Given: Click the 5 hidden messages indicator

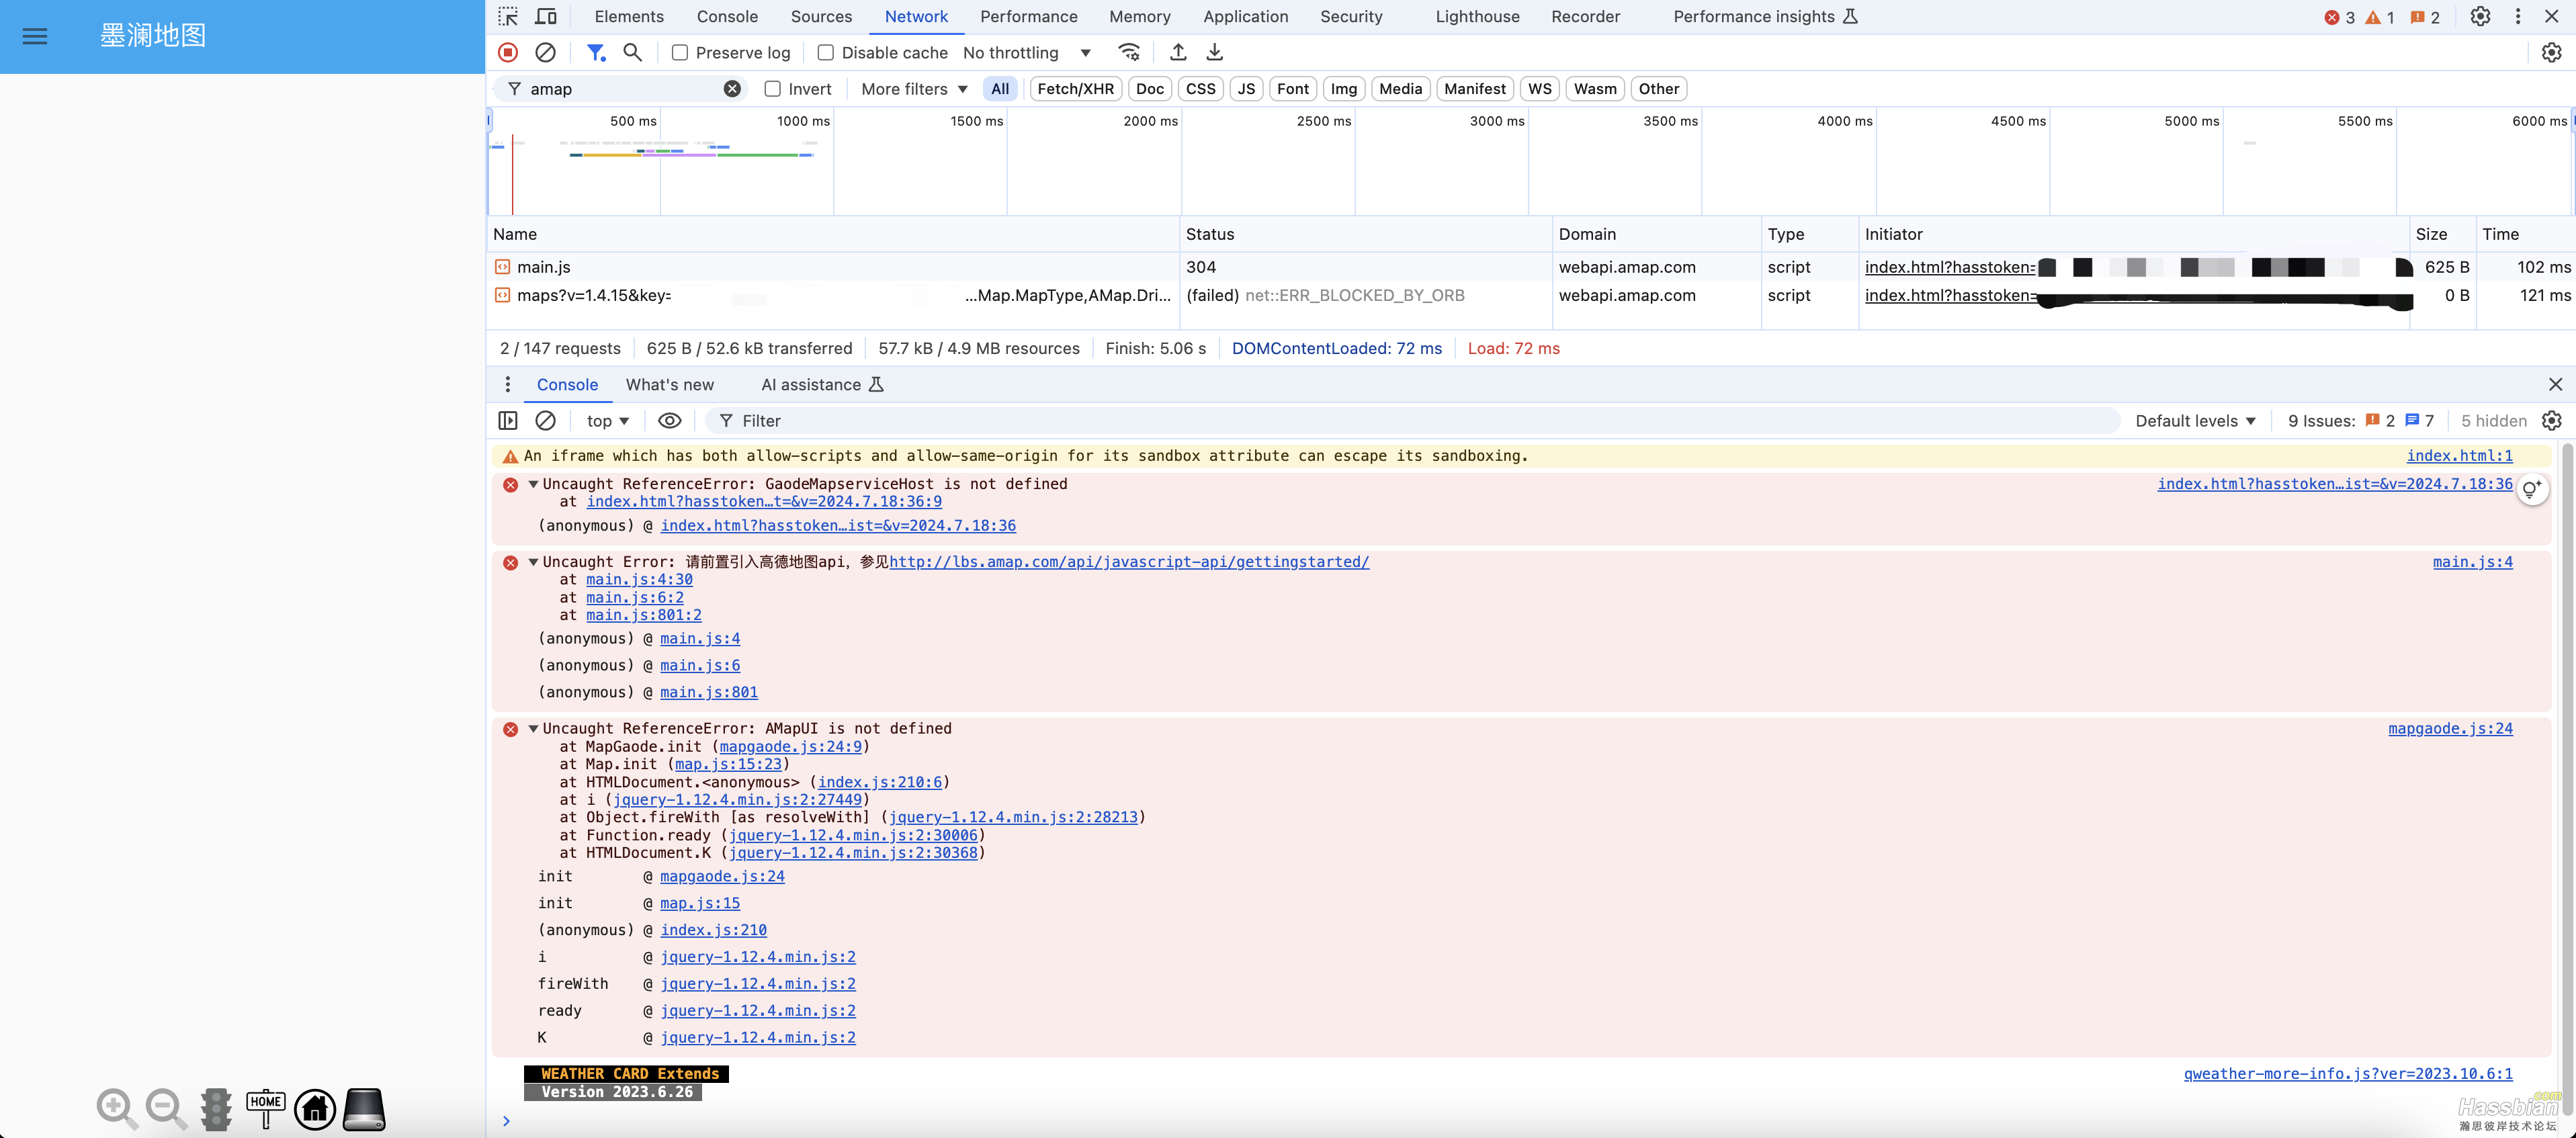Looking at the screenshot, I should [2493, 421].
